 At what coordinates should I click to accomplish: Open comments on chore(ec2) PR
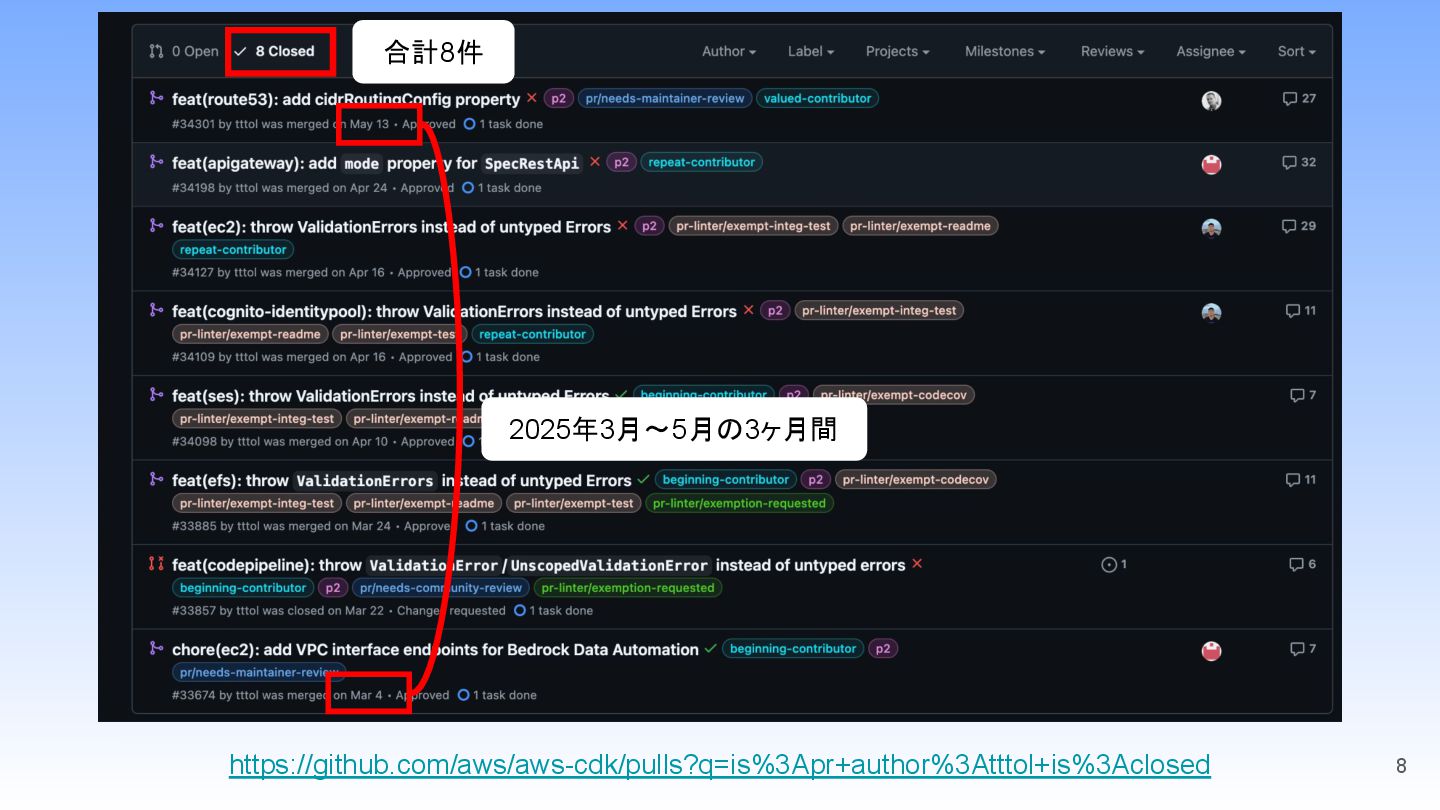[1303, 649]
